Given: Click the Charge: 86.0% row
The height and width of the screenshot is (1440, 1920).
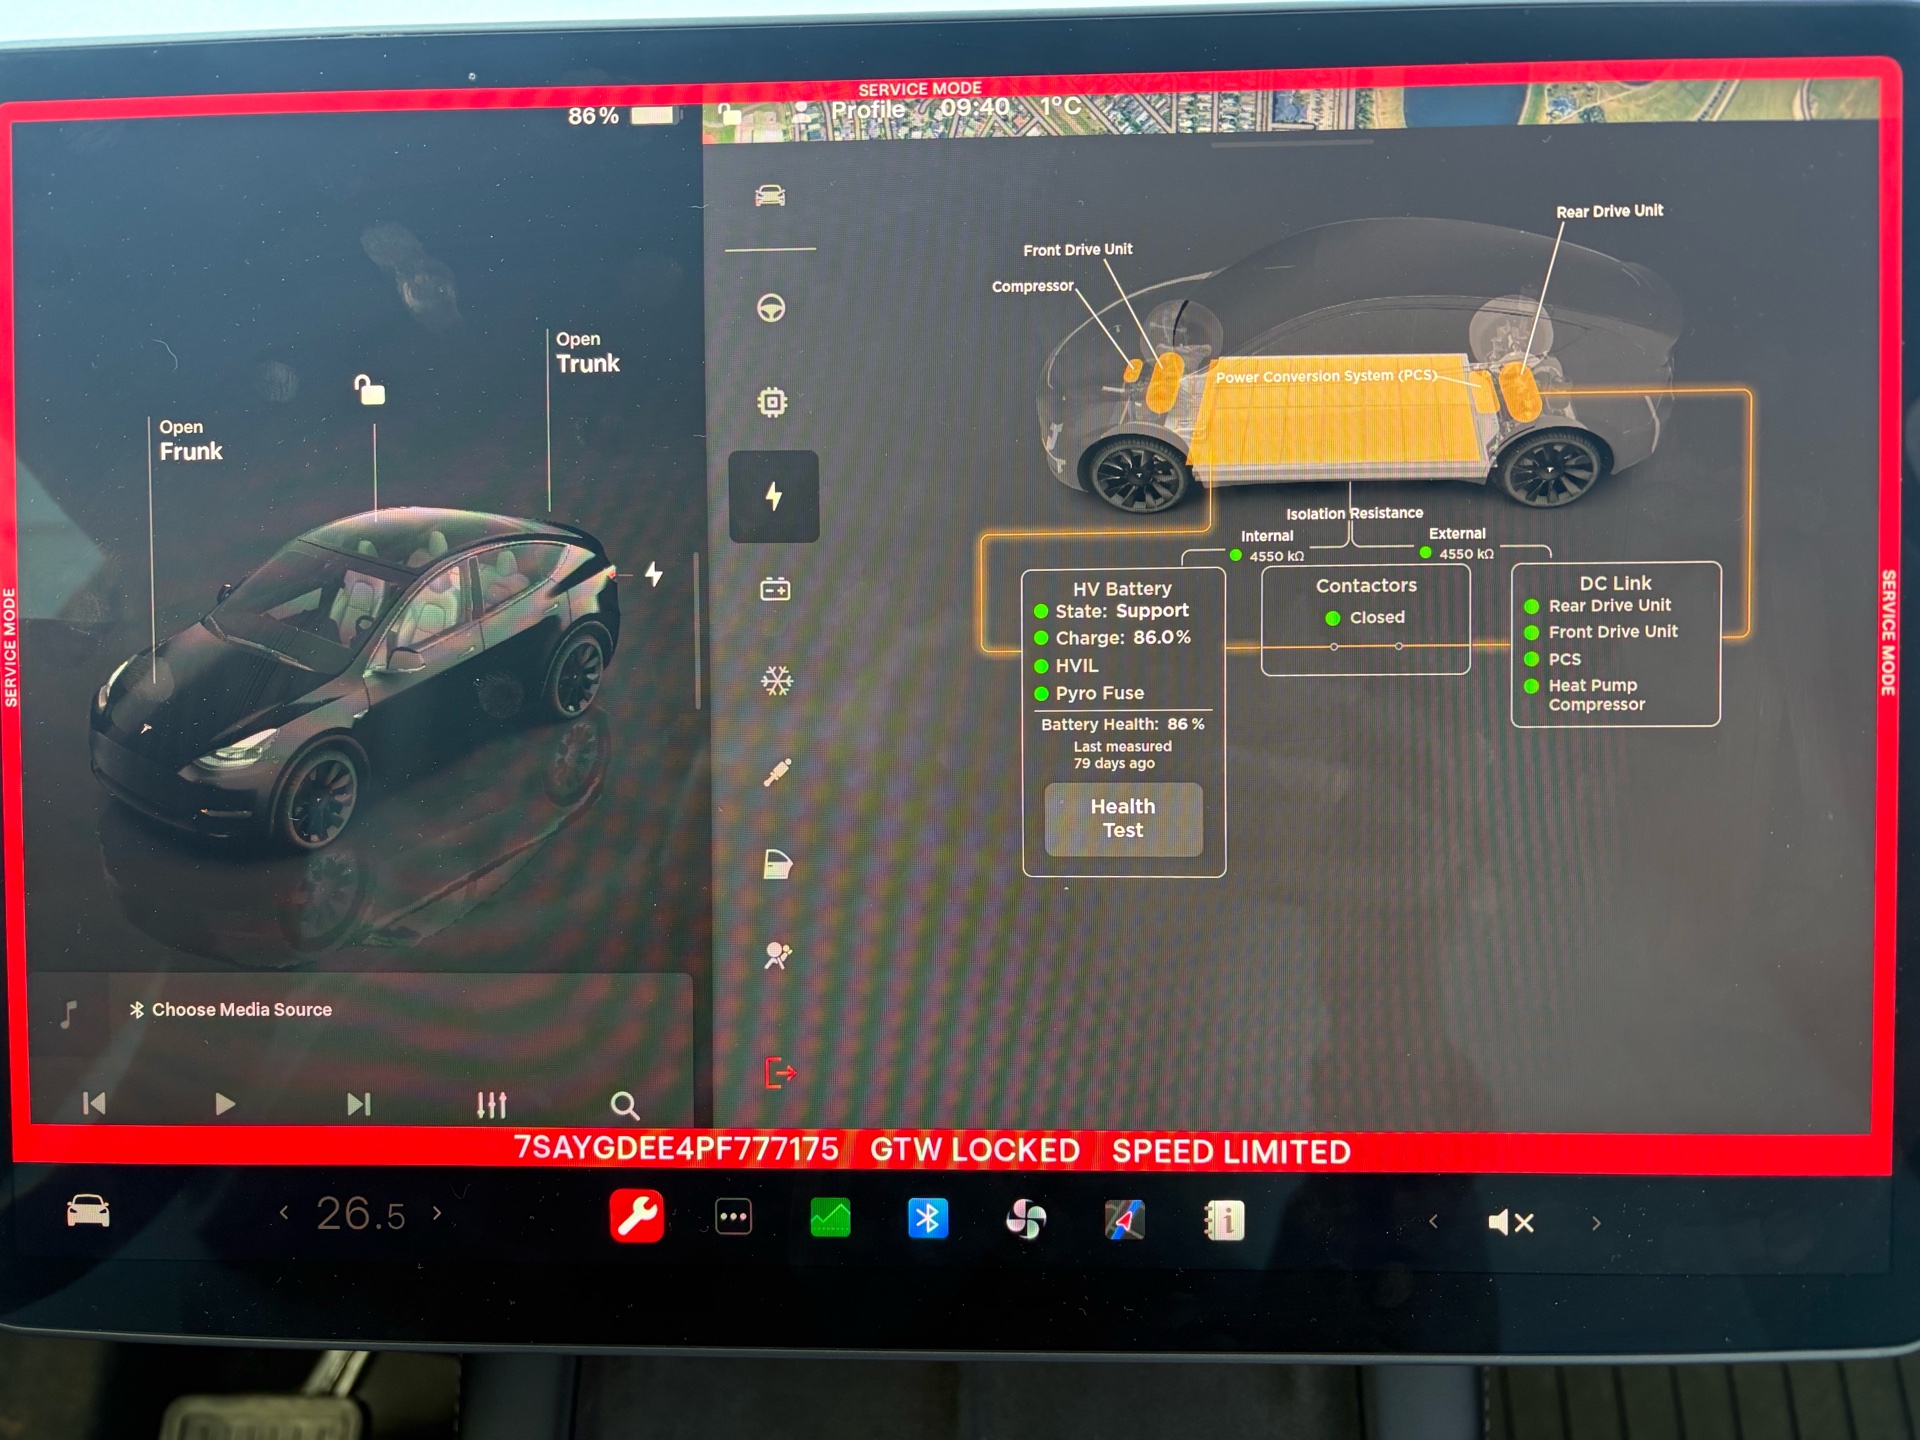Looking at the screenshot, I should point(1113,638).
